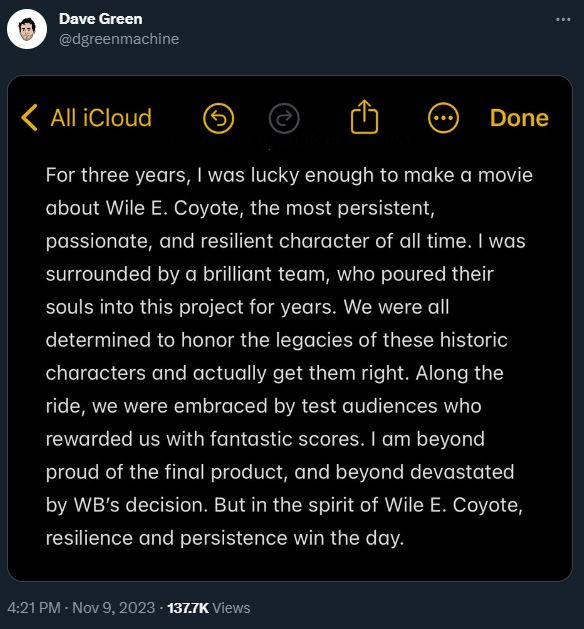Click the 'fantastic scores' text in the note
The image size is (584, 629).
pyautogui.click(x=287, y=439)
